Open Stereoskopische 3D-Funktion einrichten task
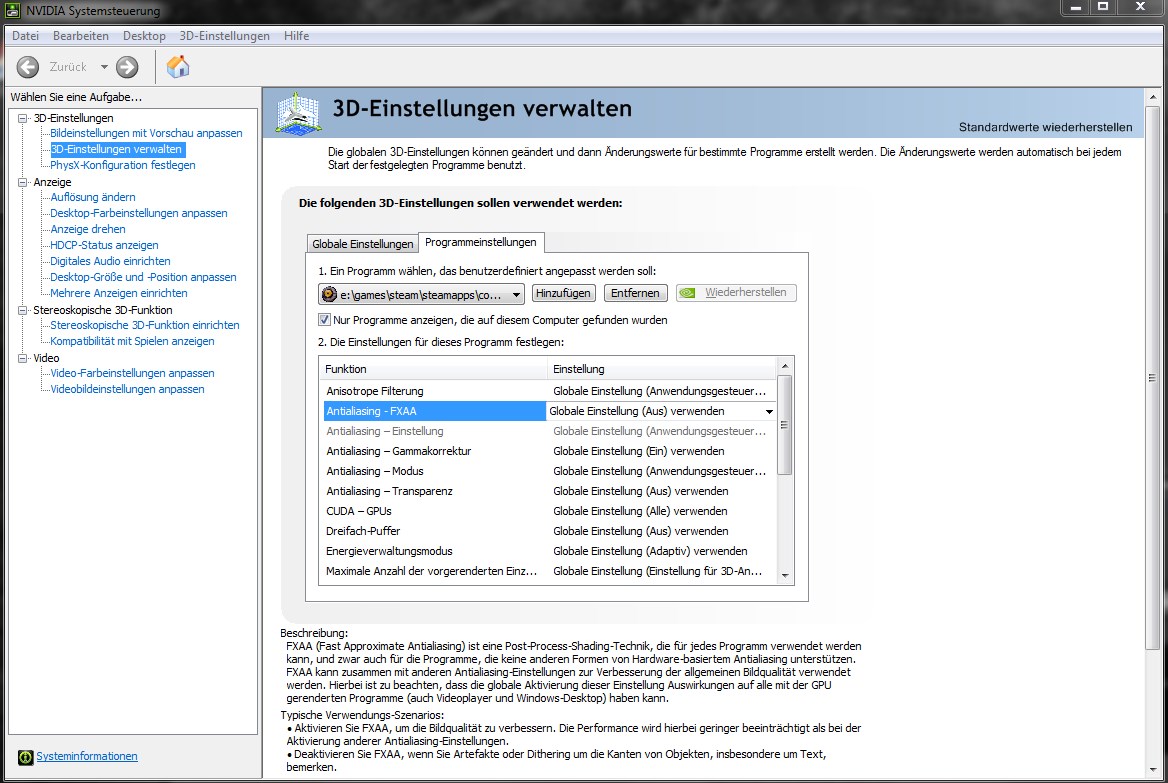Viewport: 1168px width, 783px height. click(x=145, y=326)
